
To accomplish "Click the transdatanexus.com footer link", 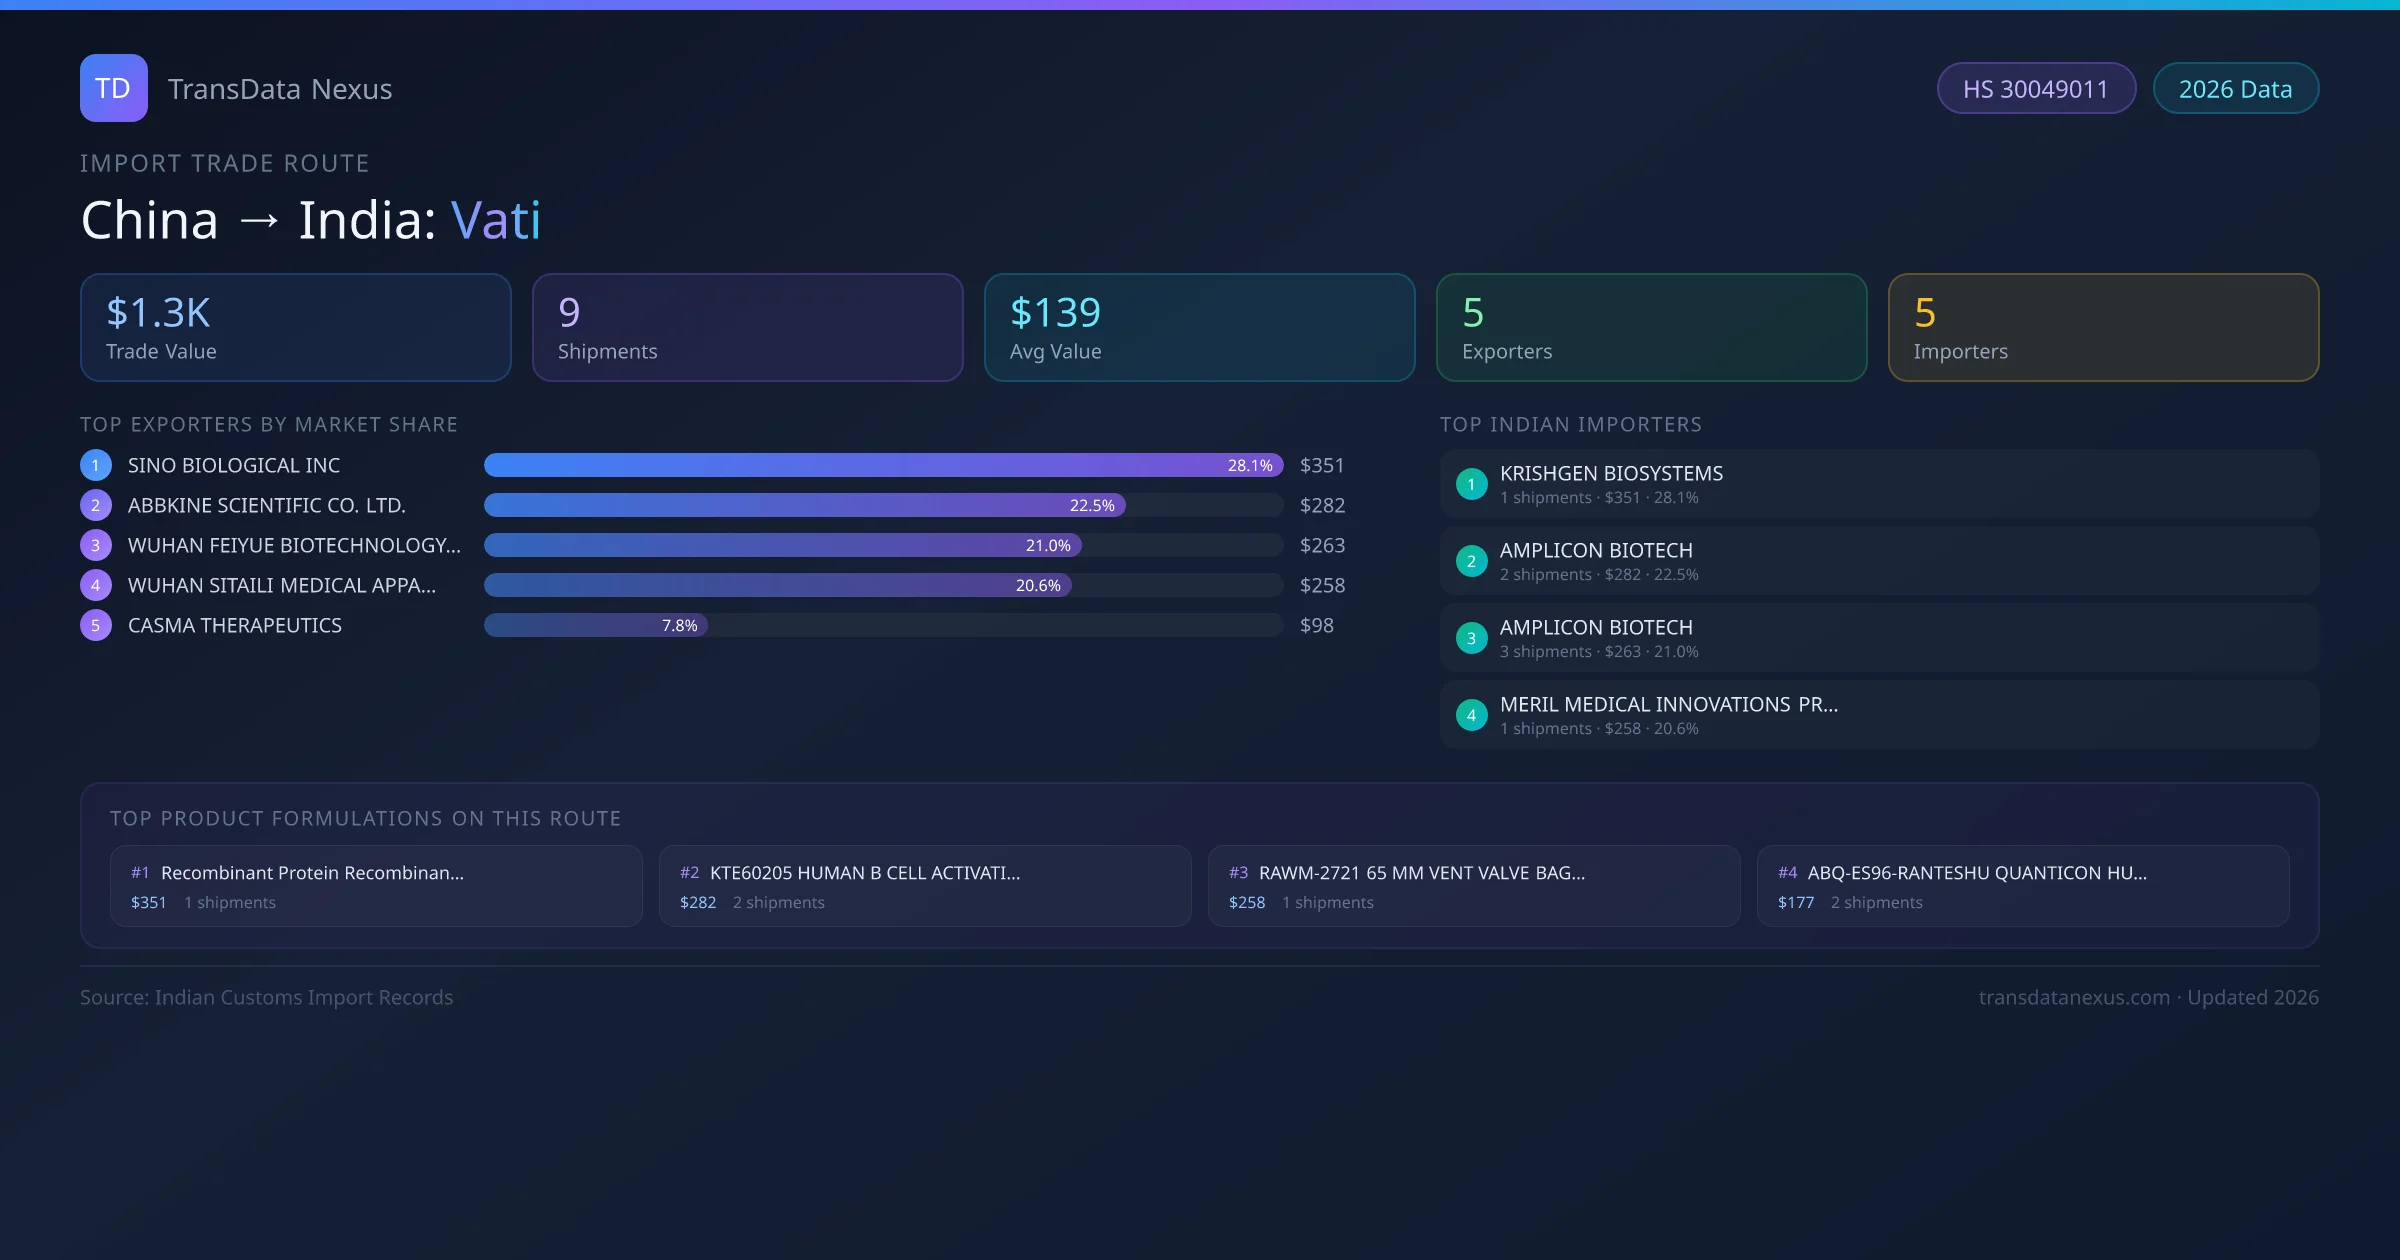I will [2074, 997].
